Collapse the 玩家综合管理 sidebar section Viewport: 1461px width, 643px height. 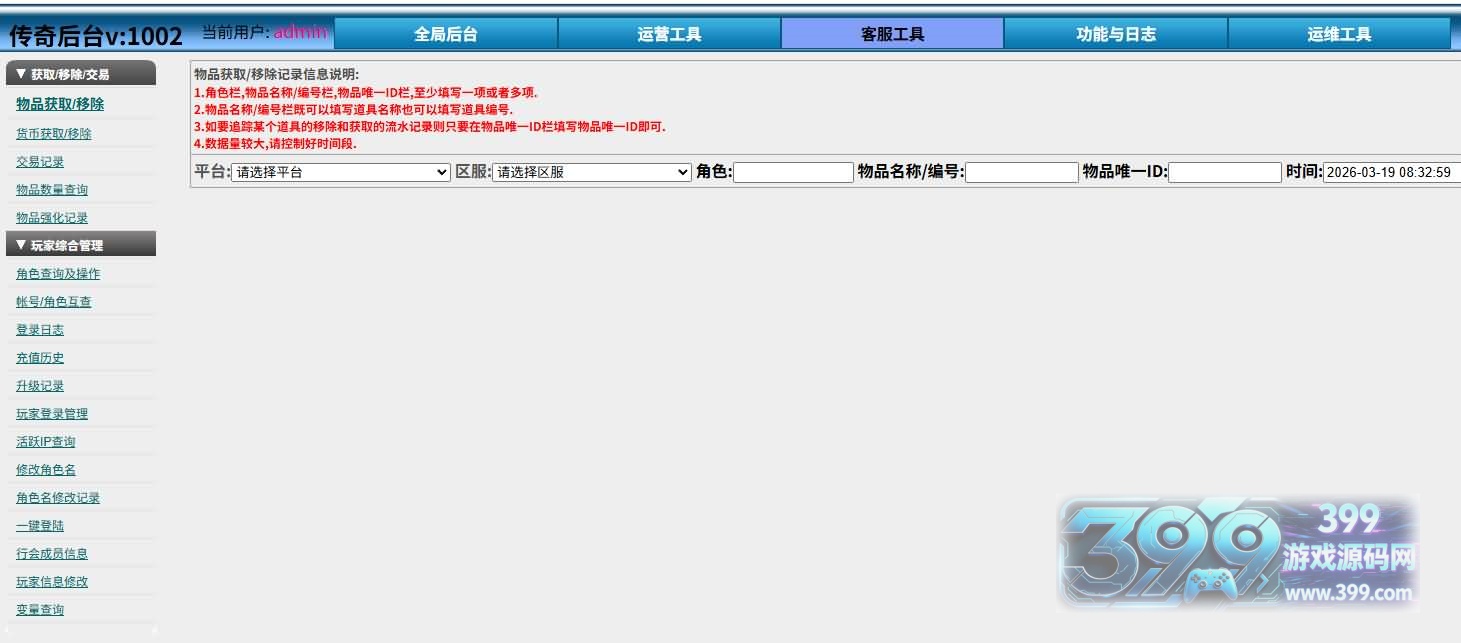click(x=81, y=244)
